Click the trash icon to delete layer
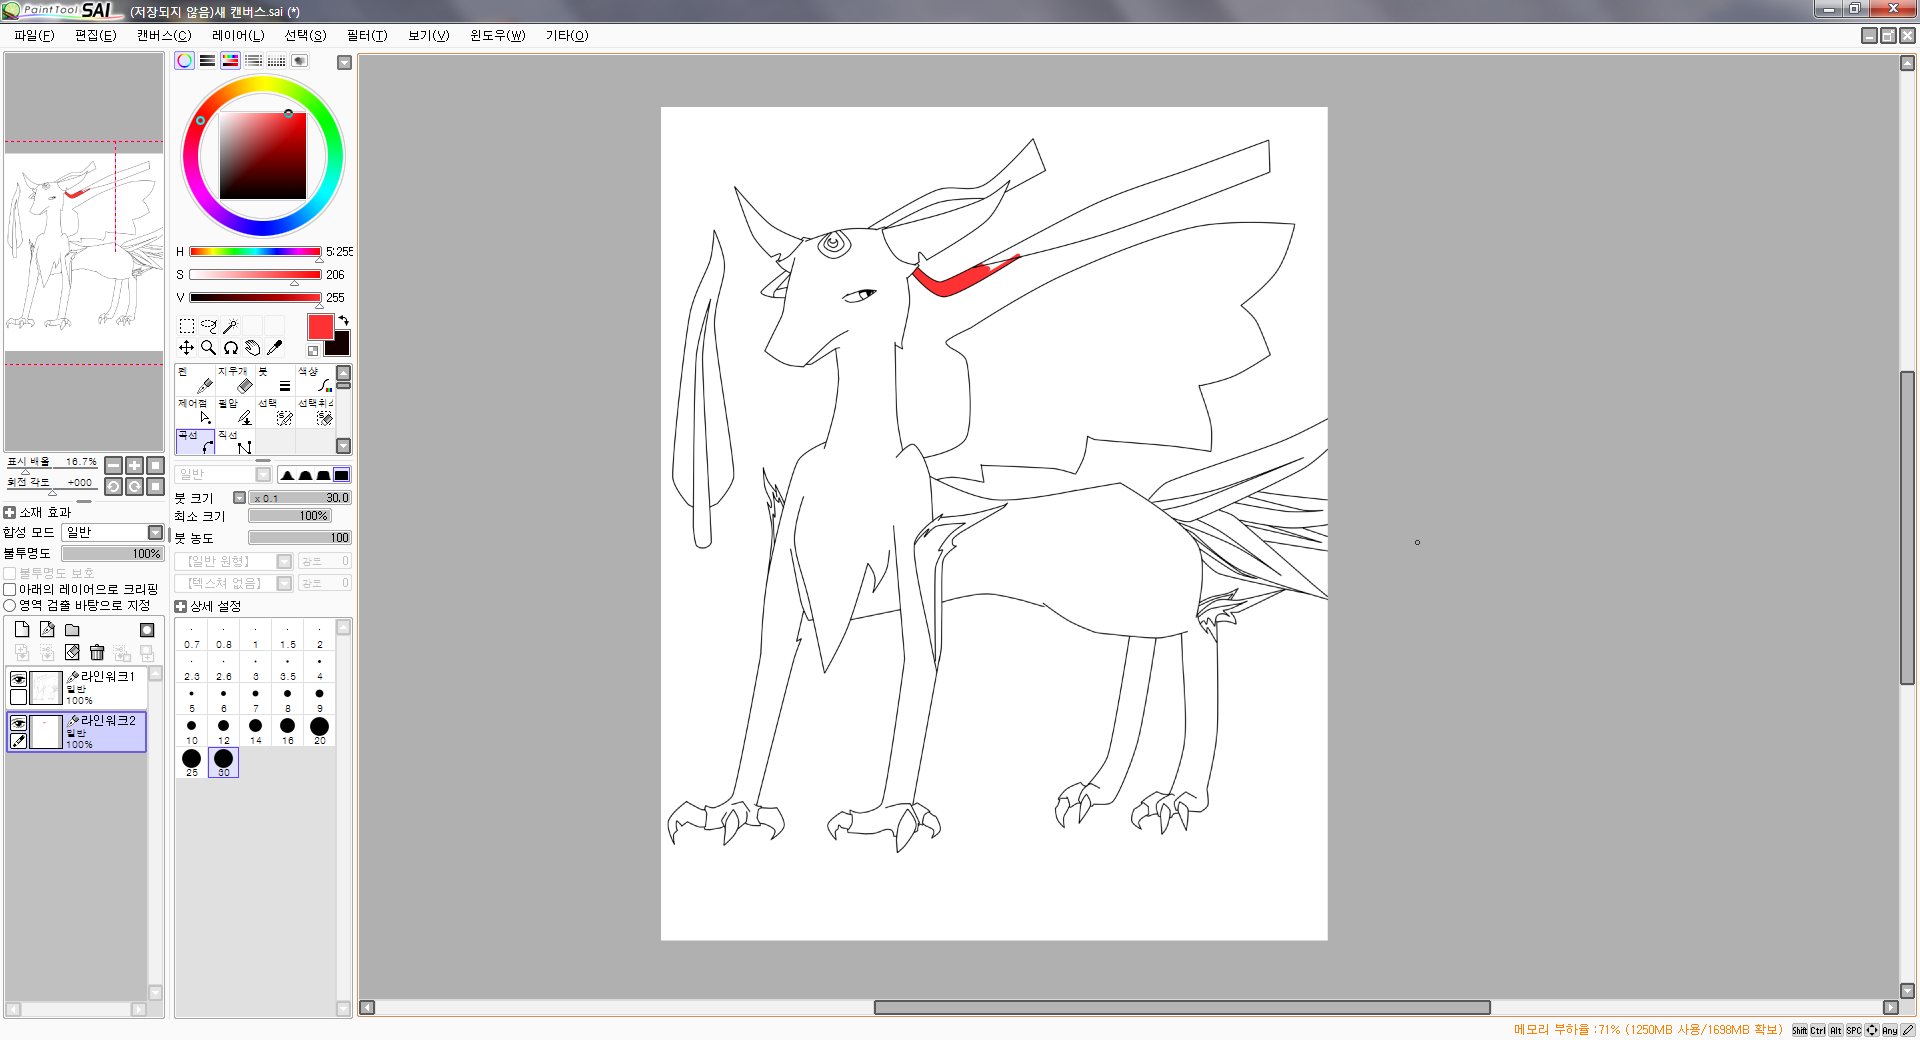The width and height of the screenshot is (1920, 1040). (x=97, y=653)
